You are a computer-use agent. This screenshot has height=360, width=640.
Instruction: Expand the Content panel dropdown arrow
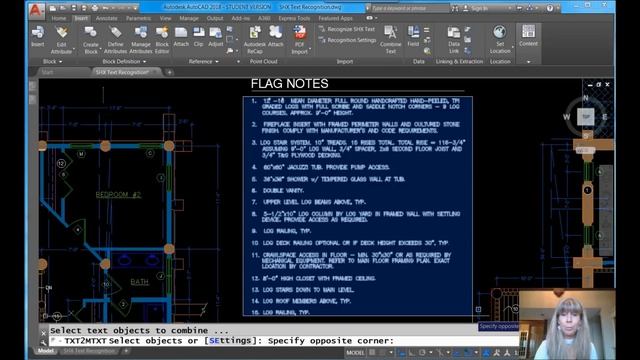click(x=529, y=62)
